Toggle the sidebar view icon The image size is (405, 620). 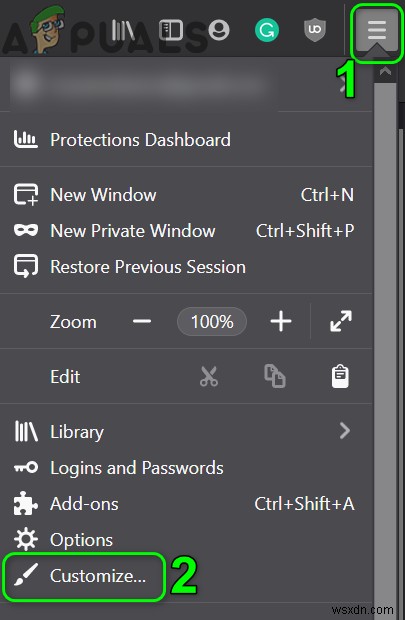coord(171,30)
